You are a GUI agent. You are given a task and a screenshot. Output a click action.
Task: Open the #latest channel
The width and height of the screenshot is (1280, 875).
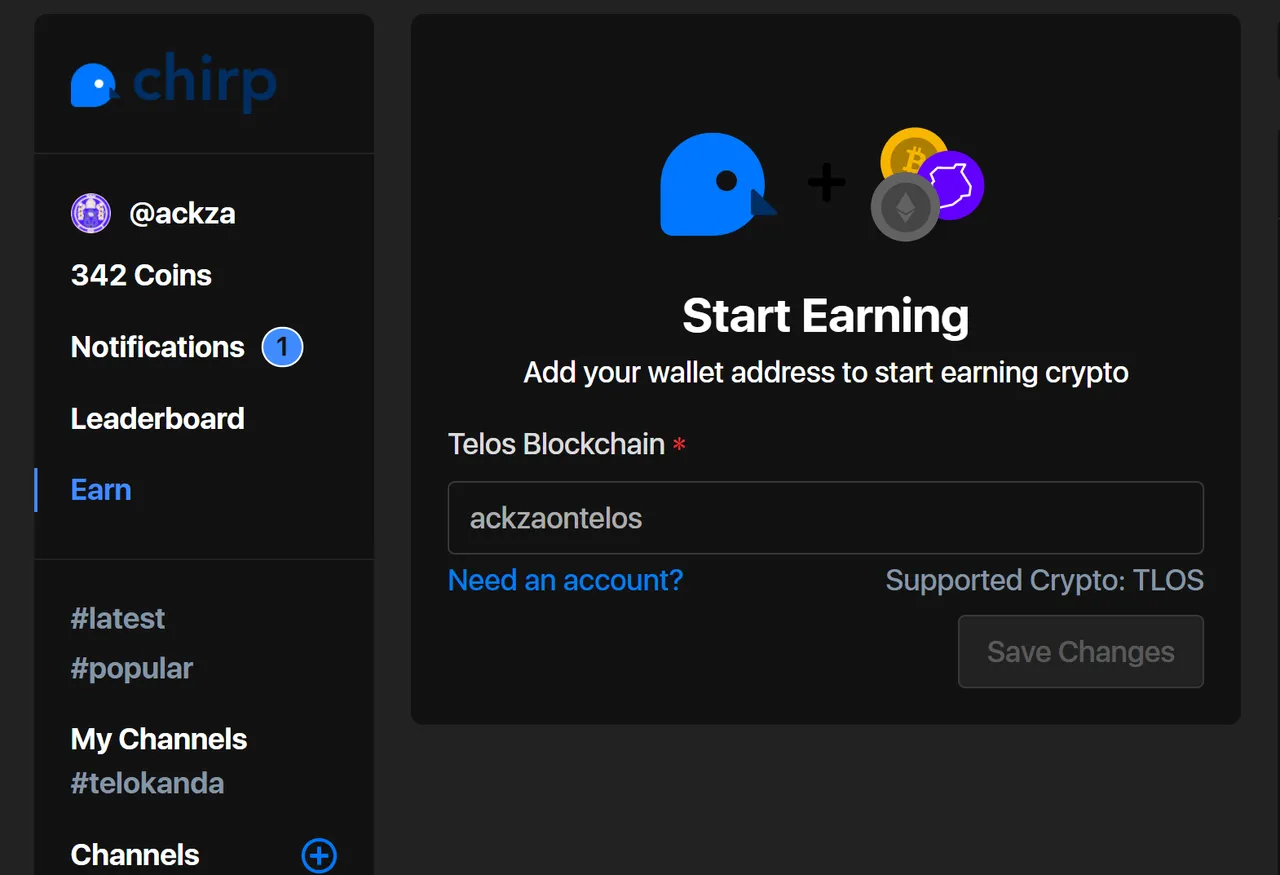[118, 619]
